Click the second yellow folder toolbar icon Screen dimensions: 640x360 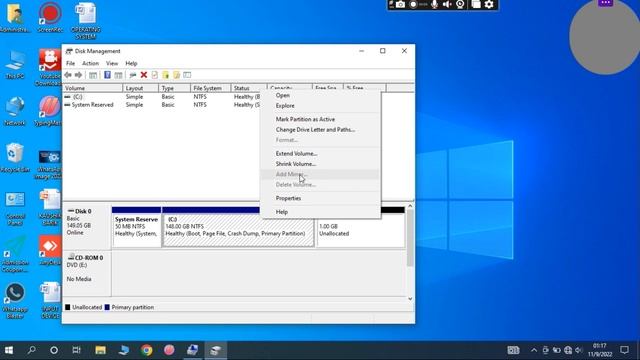click(176, 75)
